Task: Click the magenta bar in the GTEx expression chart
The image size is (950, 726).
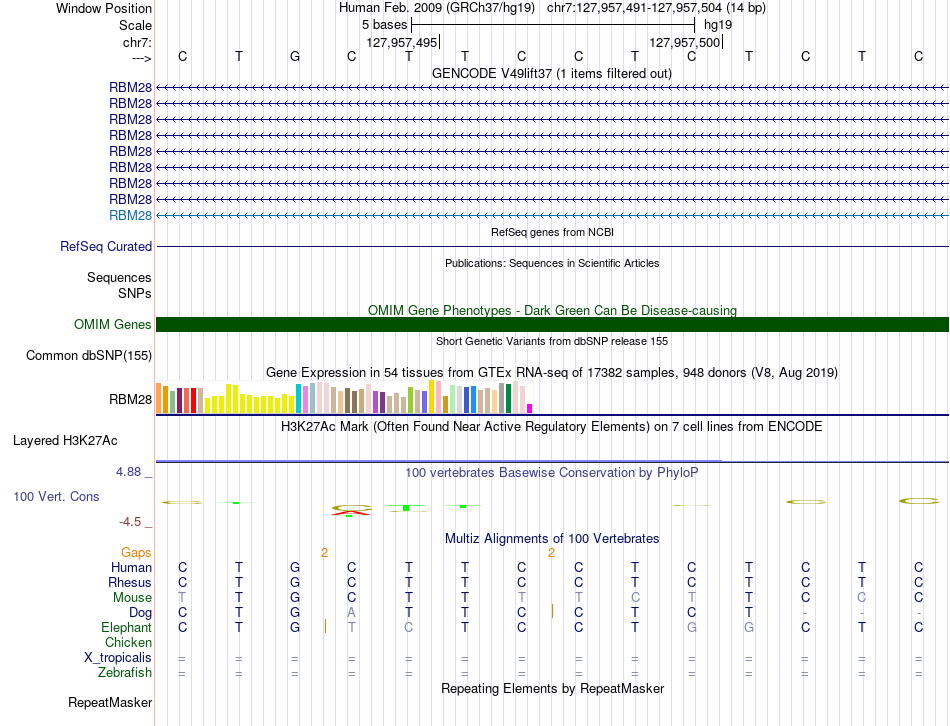Action: coord(530,407)
